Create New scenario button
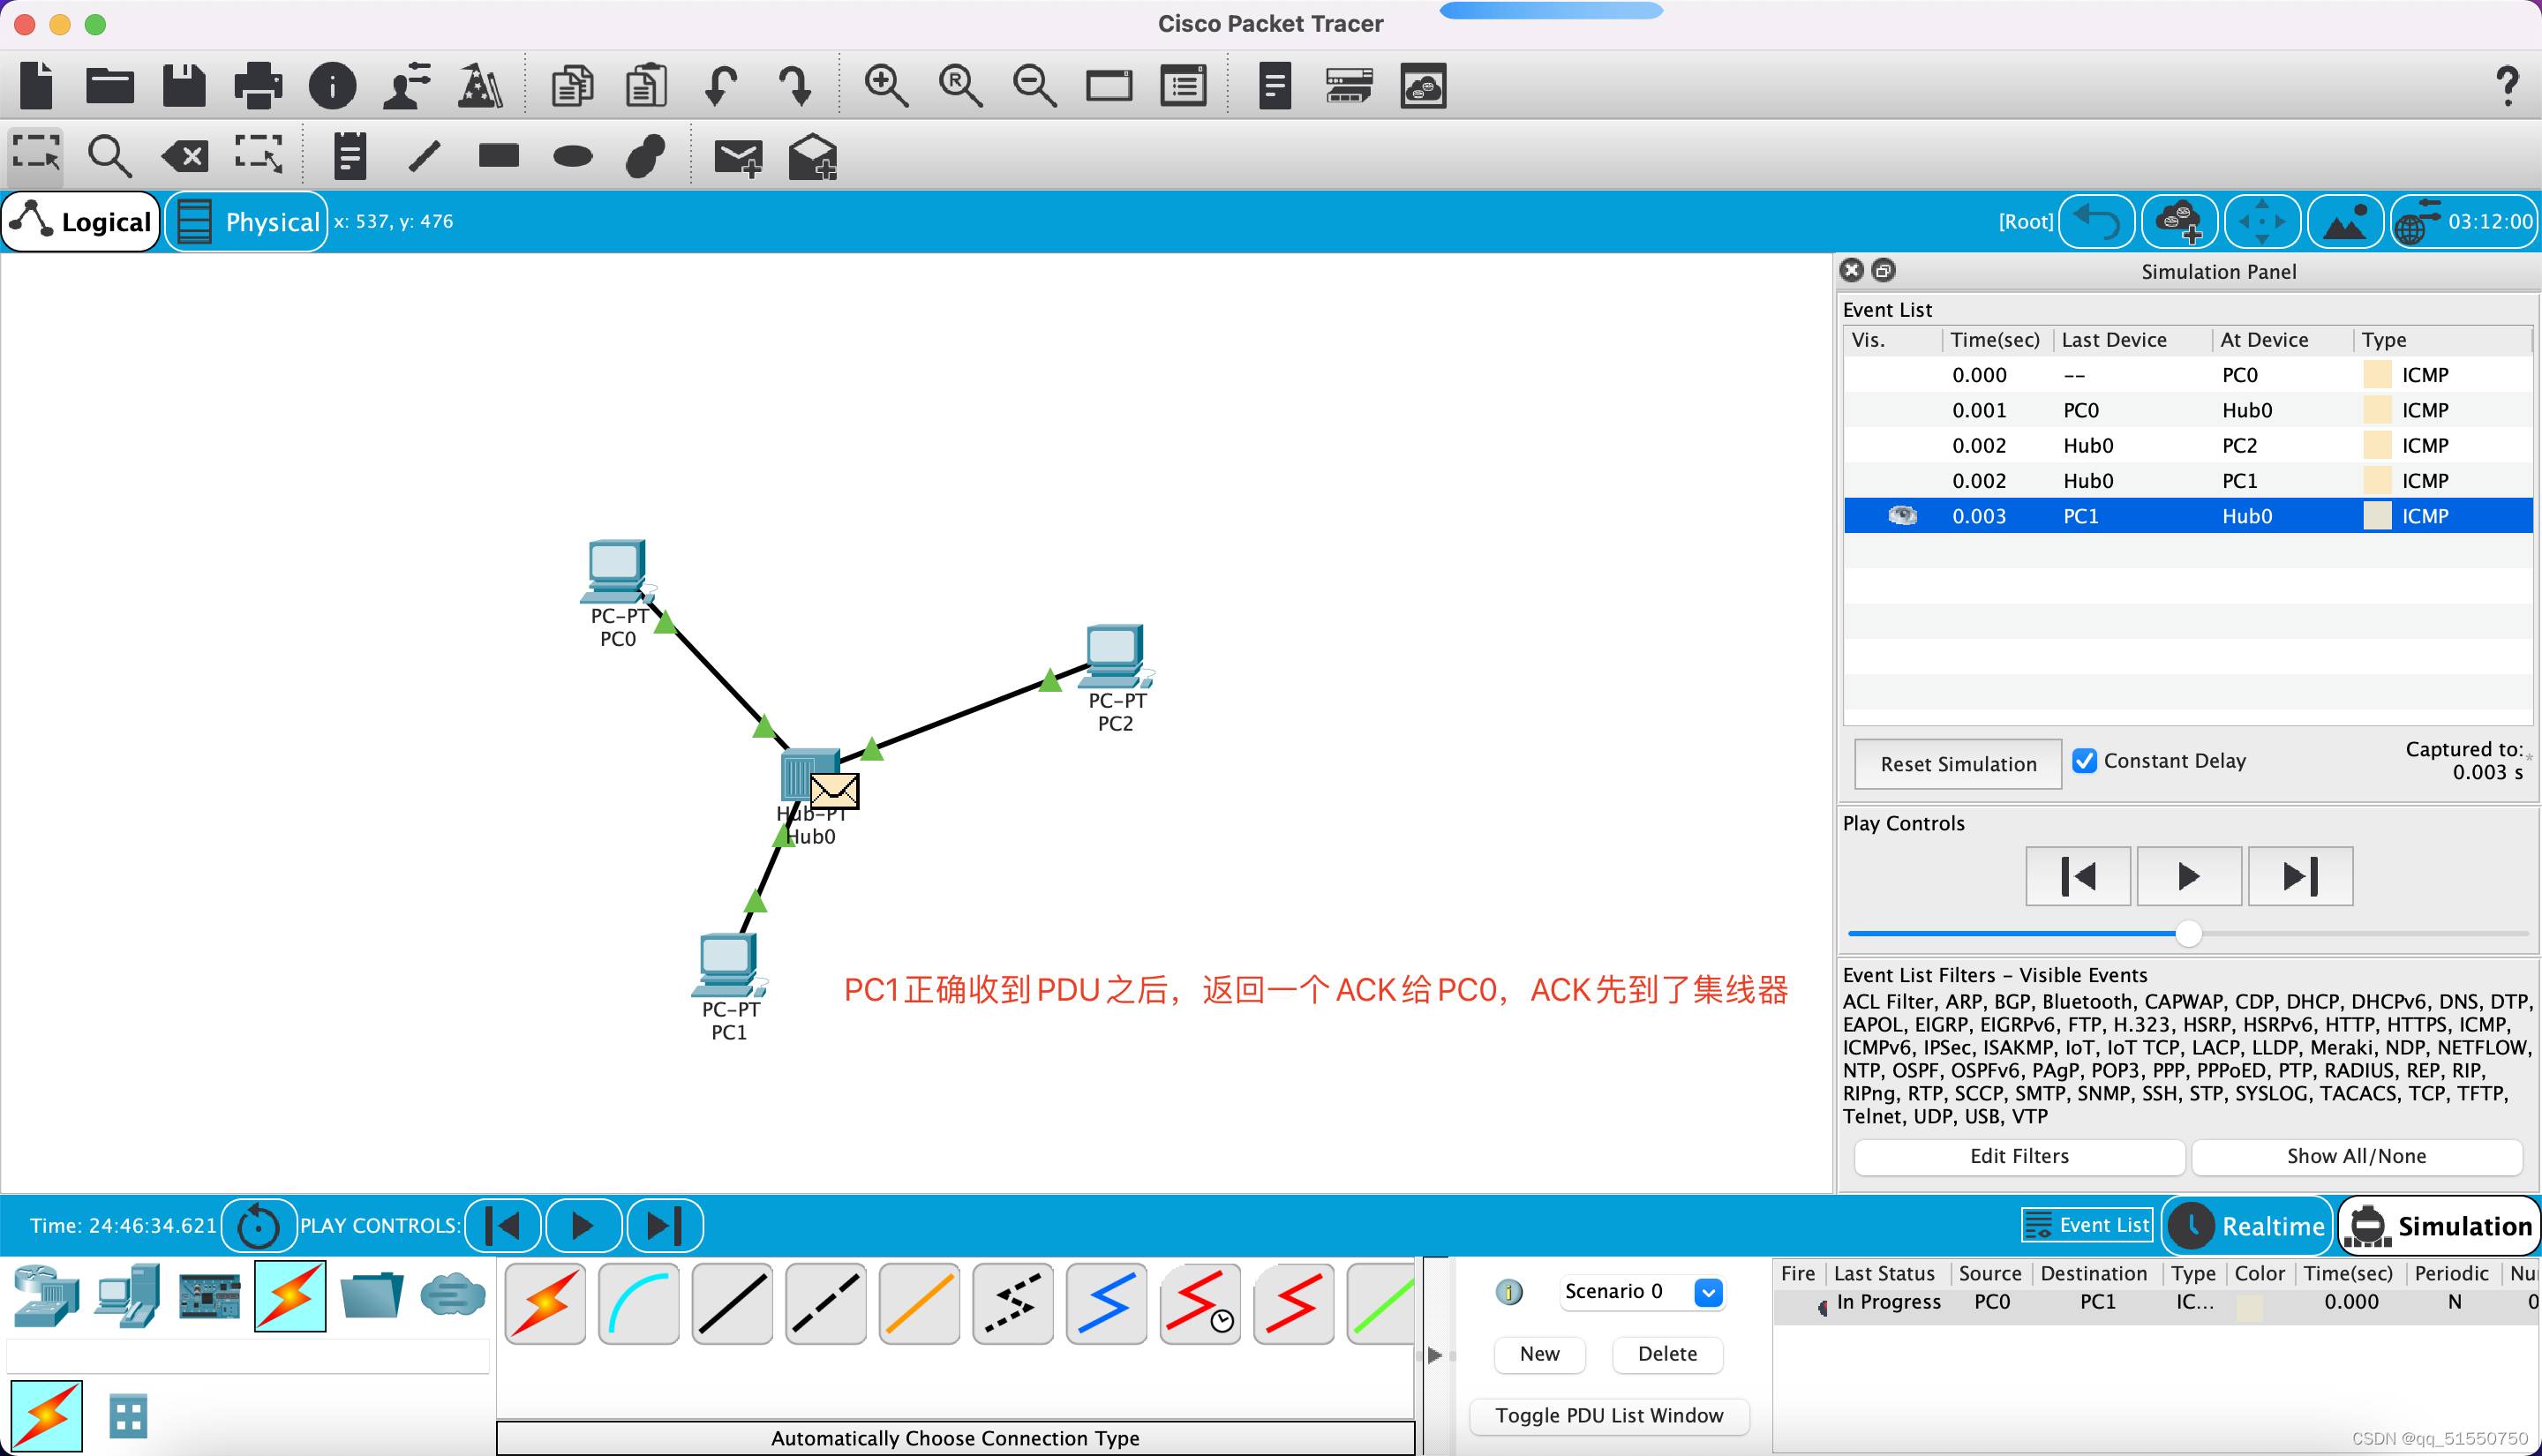This screenshot has width=2542, height=1456. 1539,1354
